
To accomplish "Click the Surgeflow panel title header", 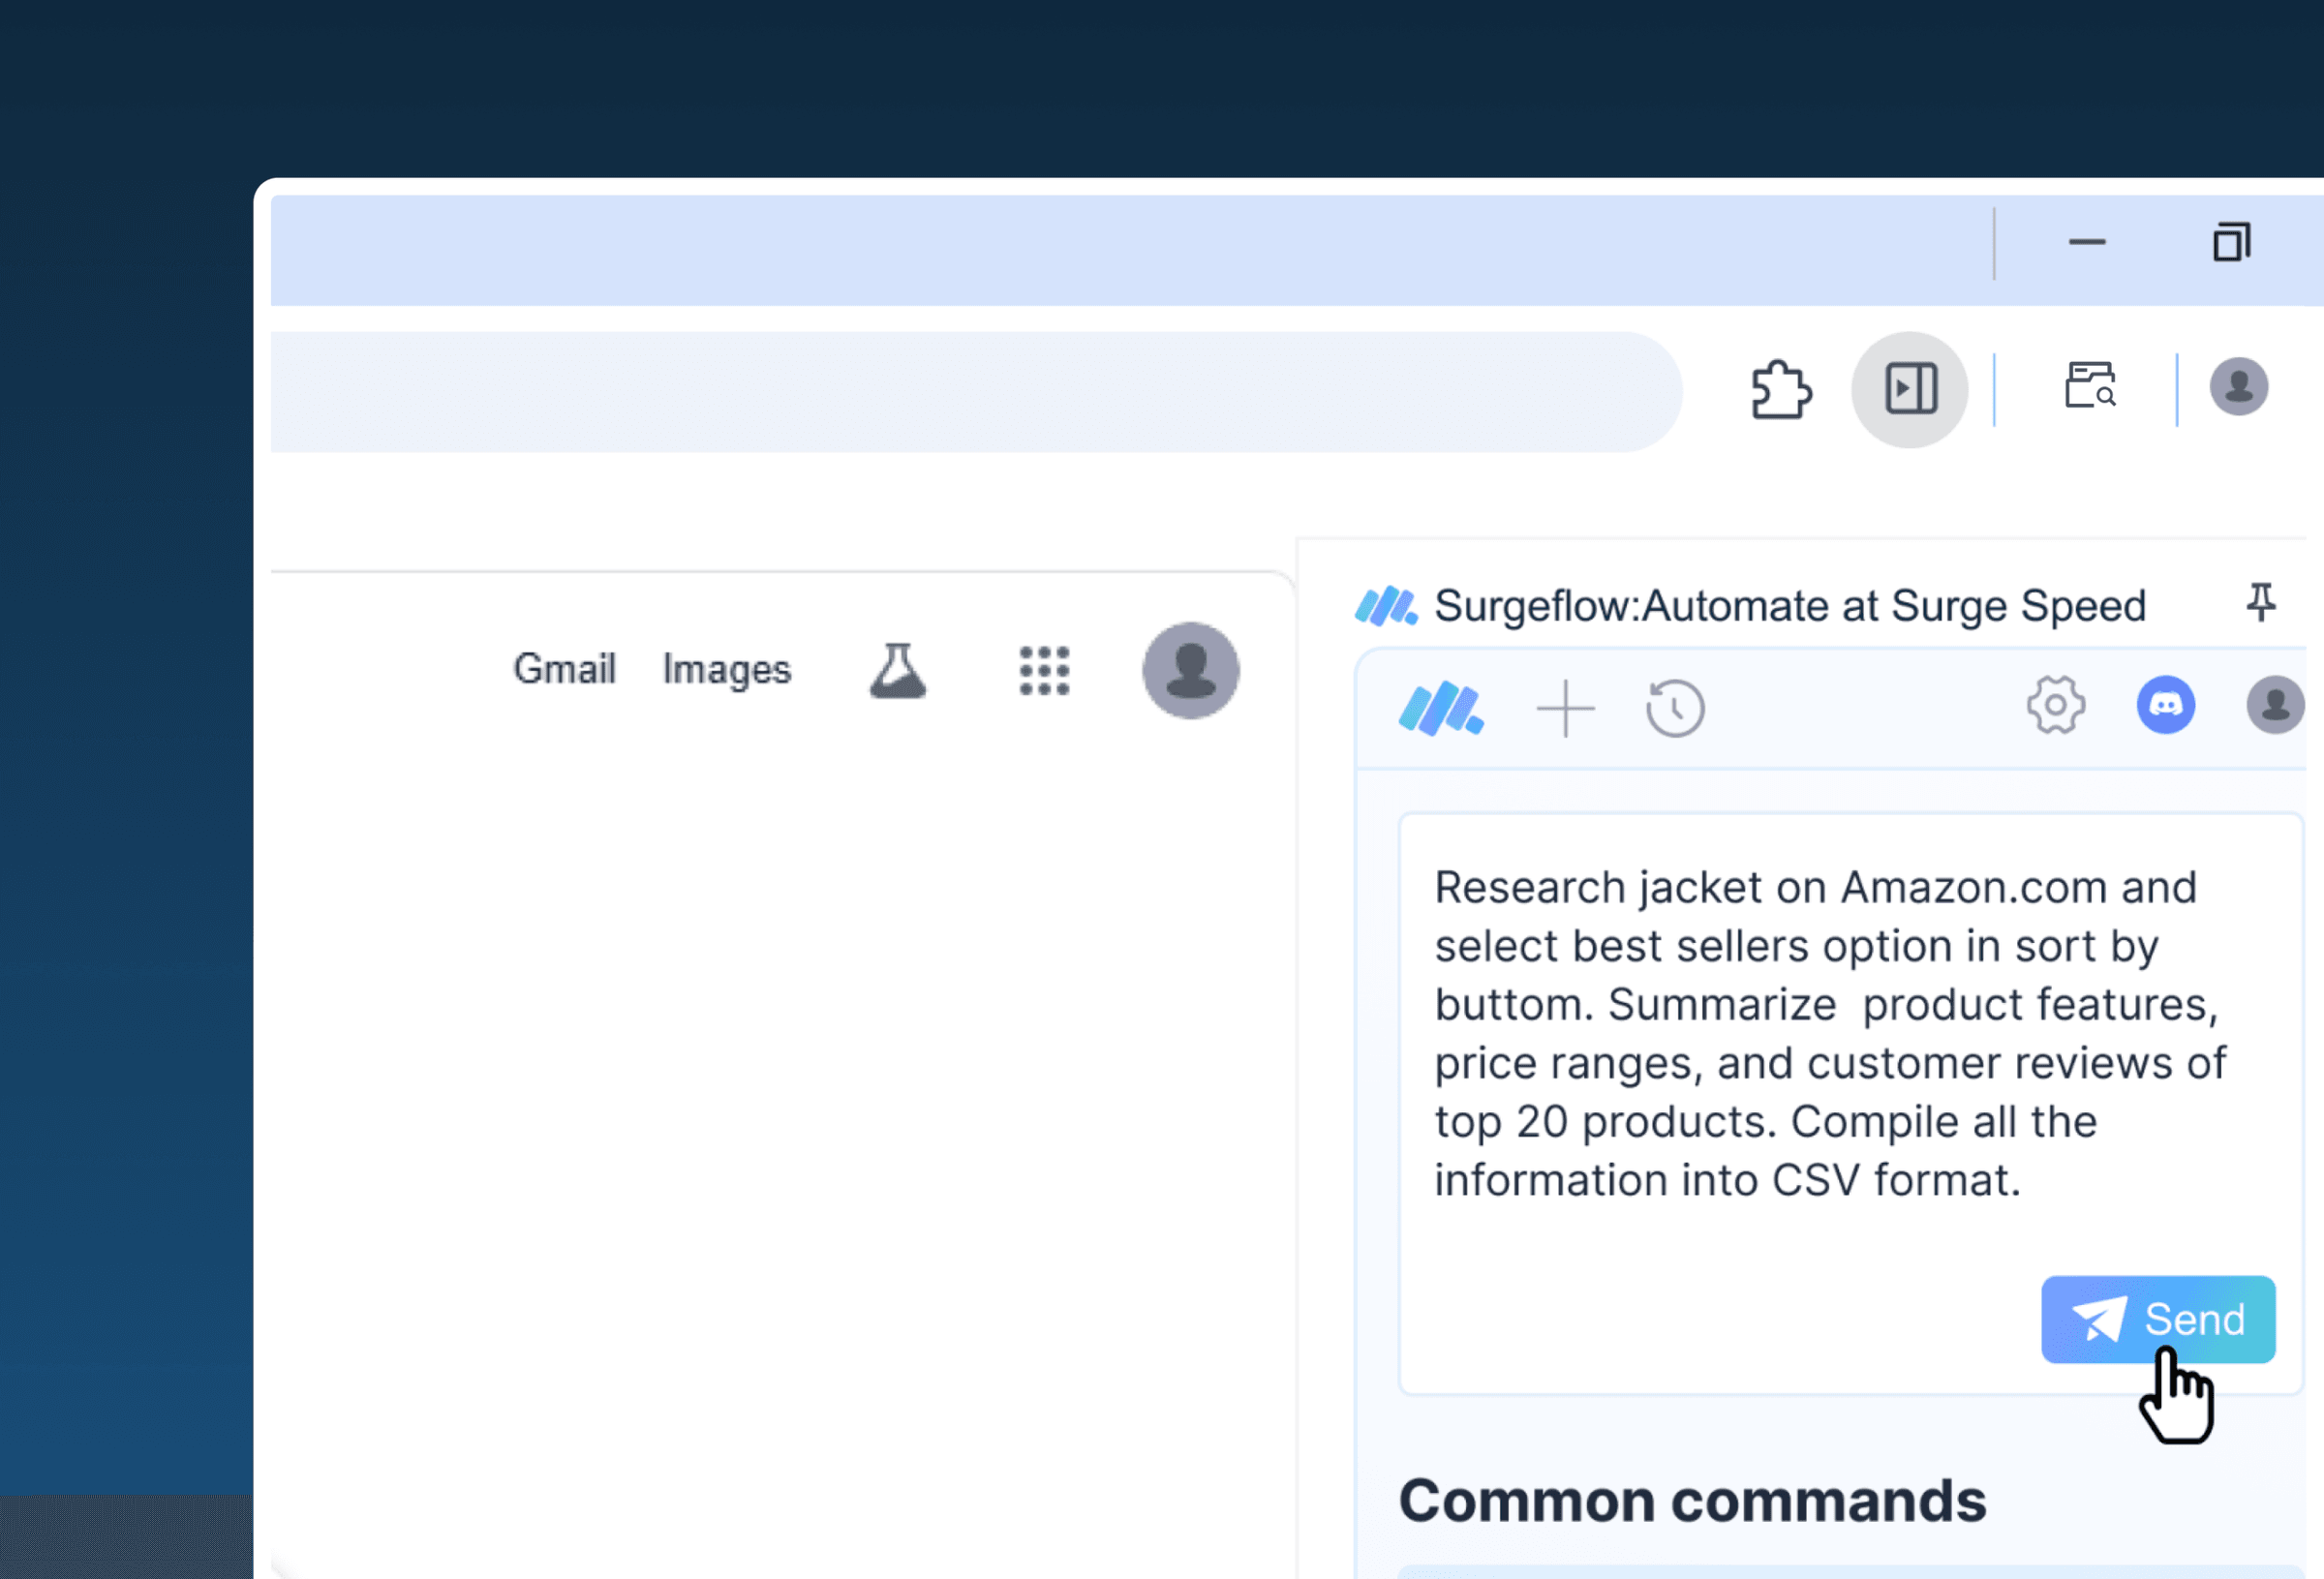I will pos(1789,606).
